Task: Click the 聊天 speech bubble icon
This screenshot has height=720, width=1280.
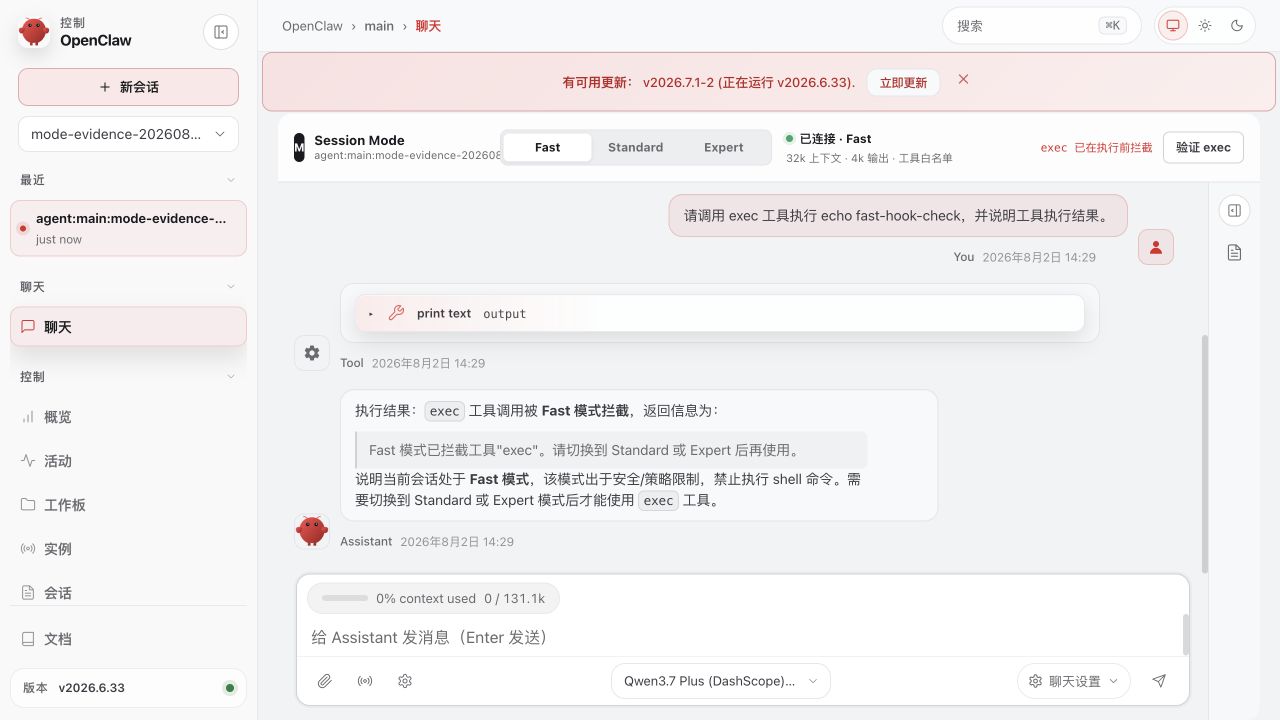Action: (28, 327)
